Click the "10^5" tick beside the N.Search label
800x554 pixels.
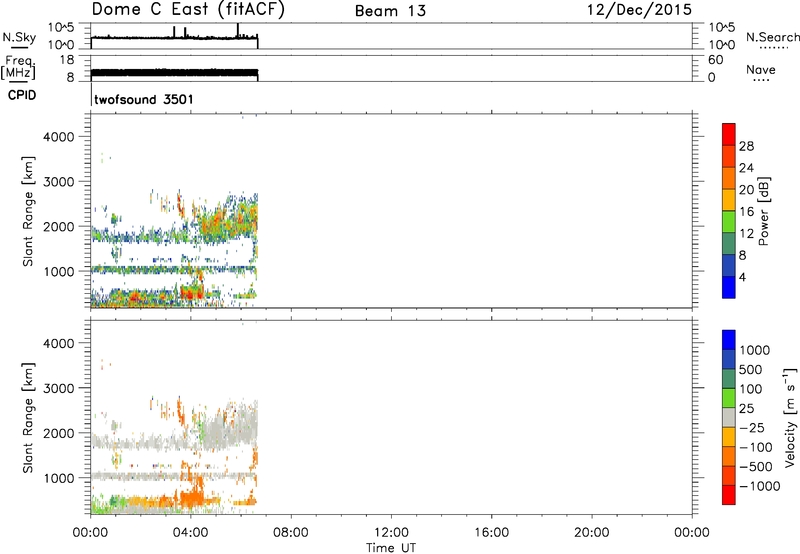coord(721,28)
